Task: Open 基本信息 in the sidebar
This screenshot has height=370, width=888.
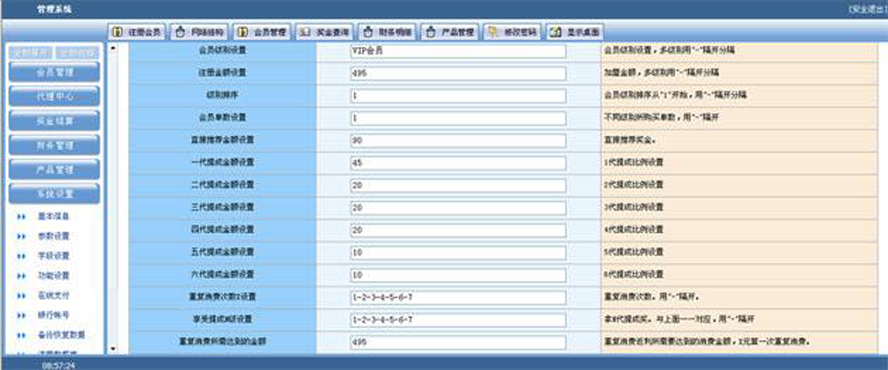Action: pos(53,216)
